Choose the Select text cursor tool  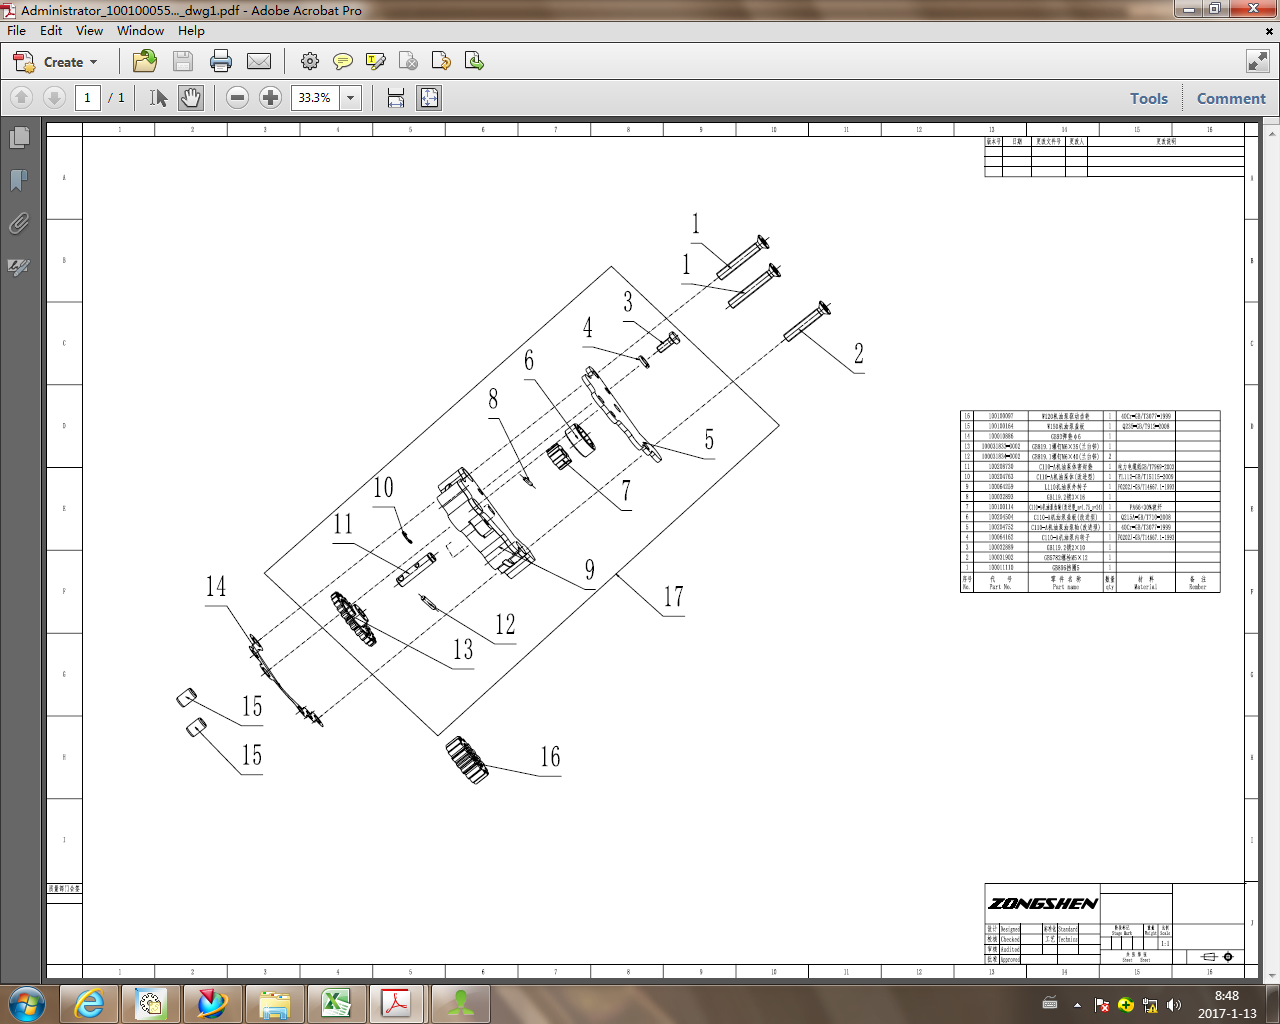[x=158, y=98]
